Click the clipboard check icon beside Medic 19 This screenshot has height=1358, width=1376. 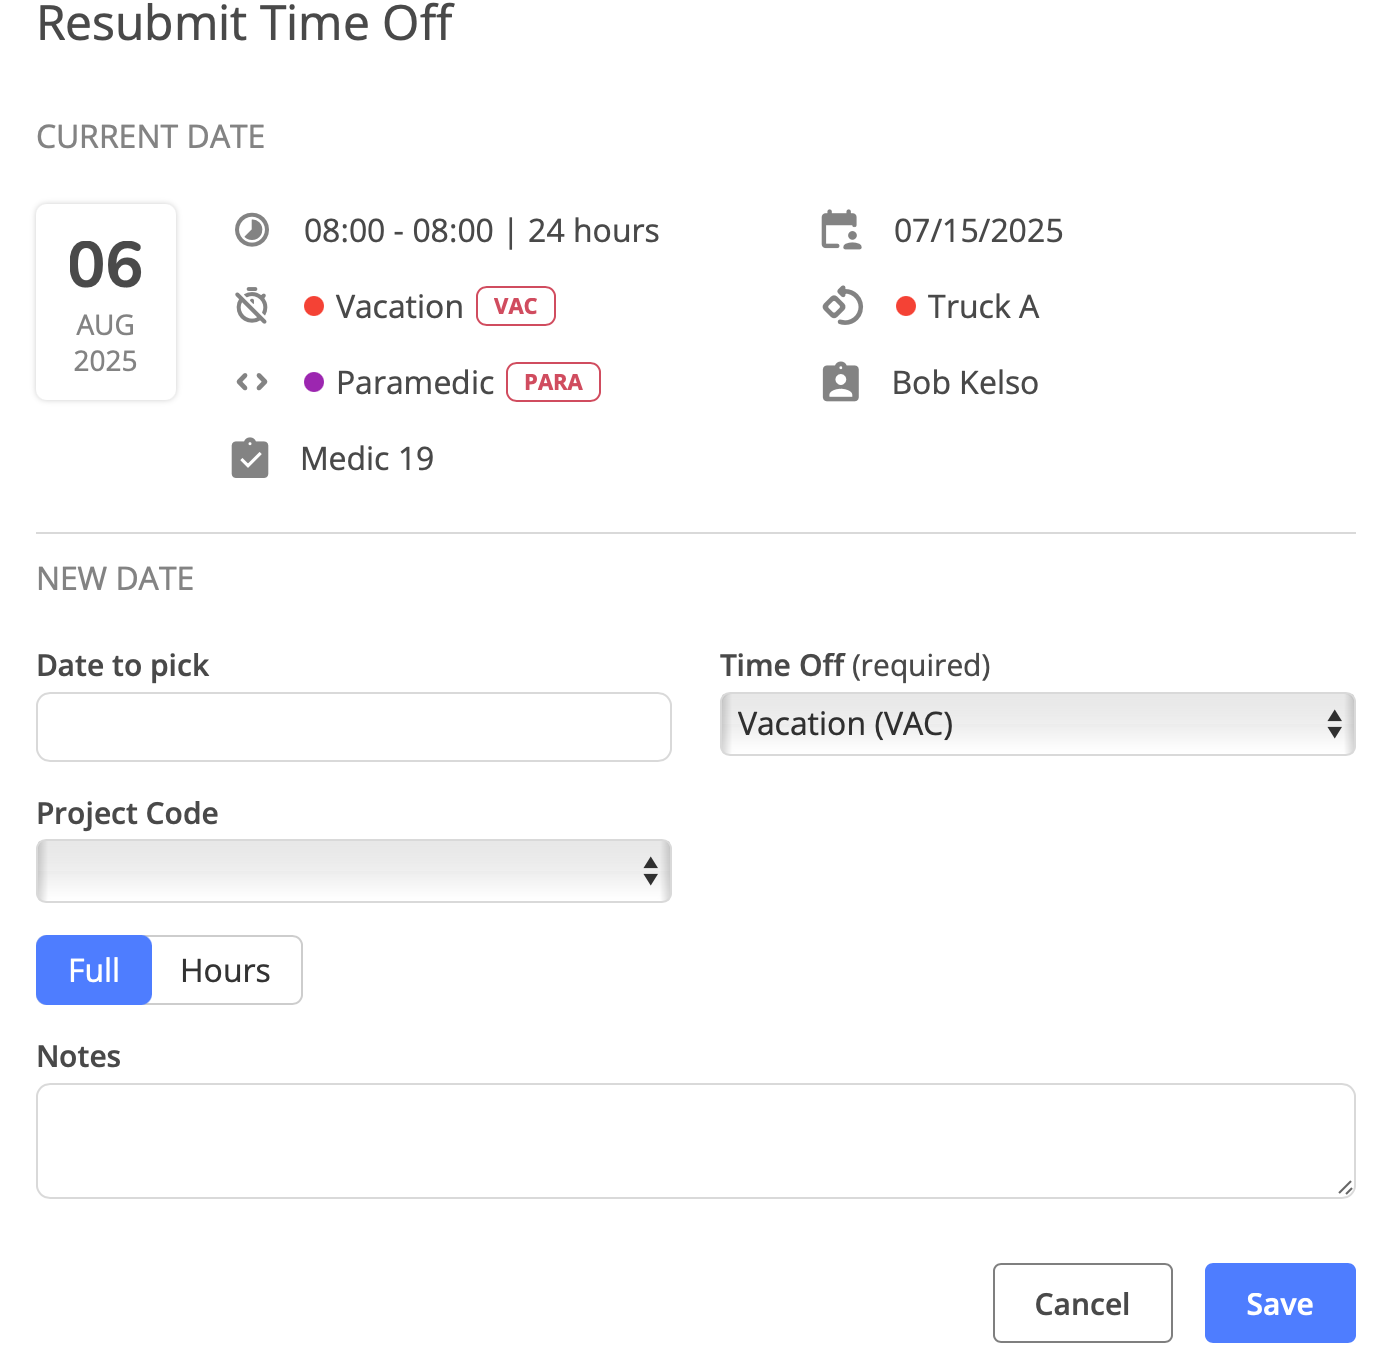tap(250, 458)
